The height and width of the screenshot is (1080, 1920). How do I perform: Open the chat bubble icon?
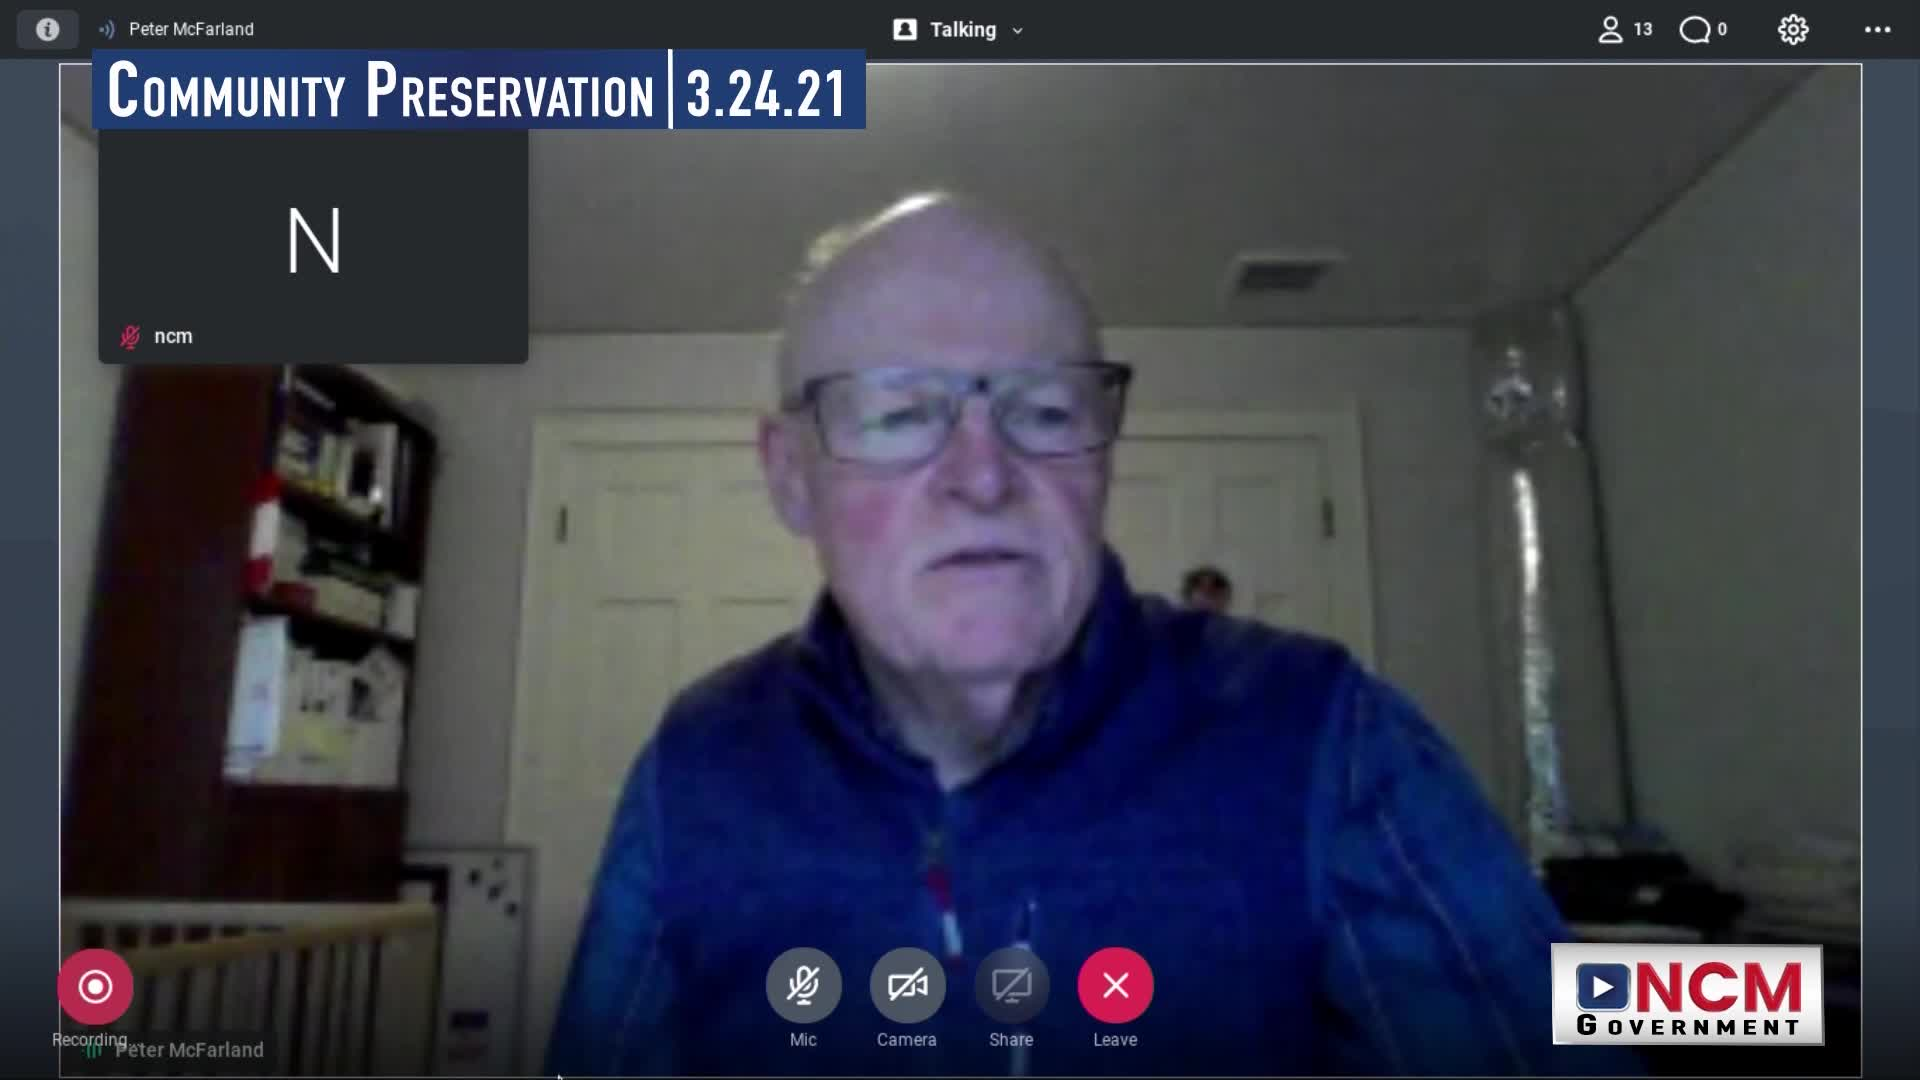1696,29
